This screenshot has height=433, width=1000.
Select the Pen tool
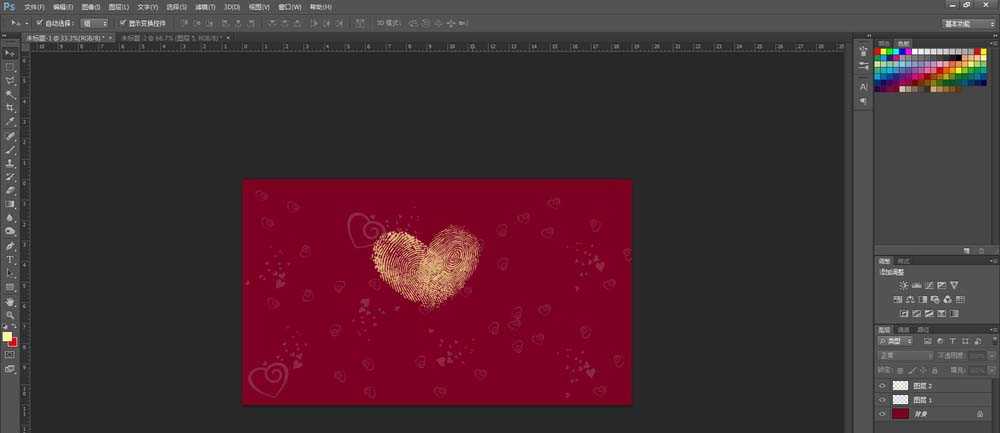10,245
